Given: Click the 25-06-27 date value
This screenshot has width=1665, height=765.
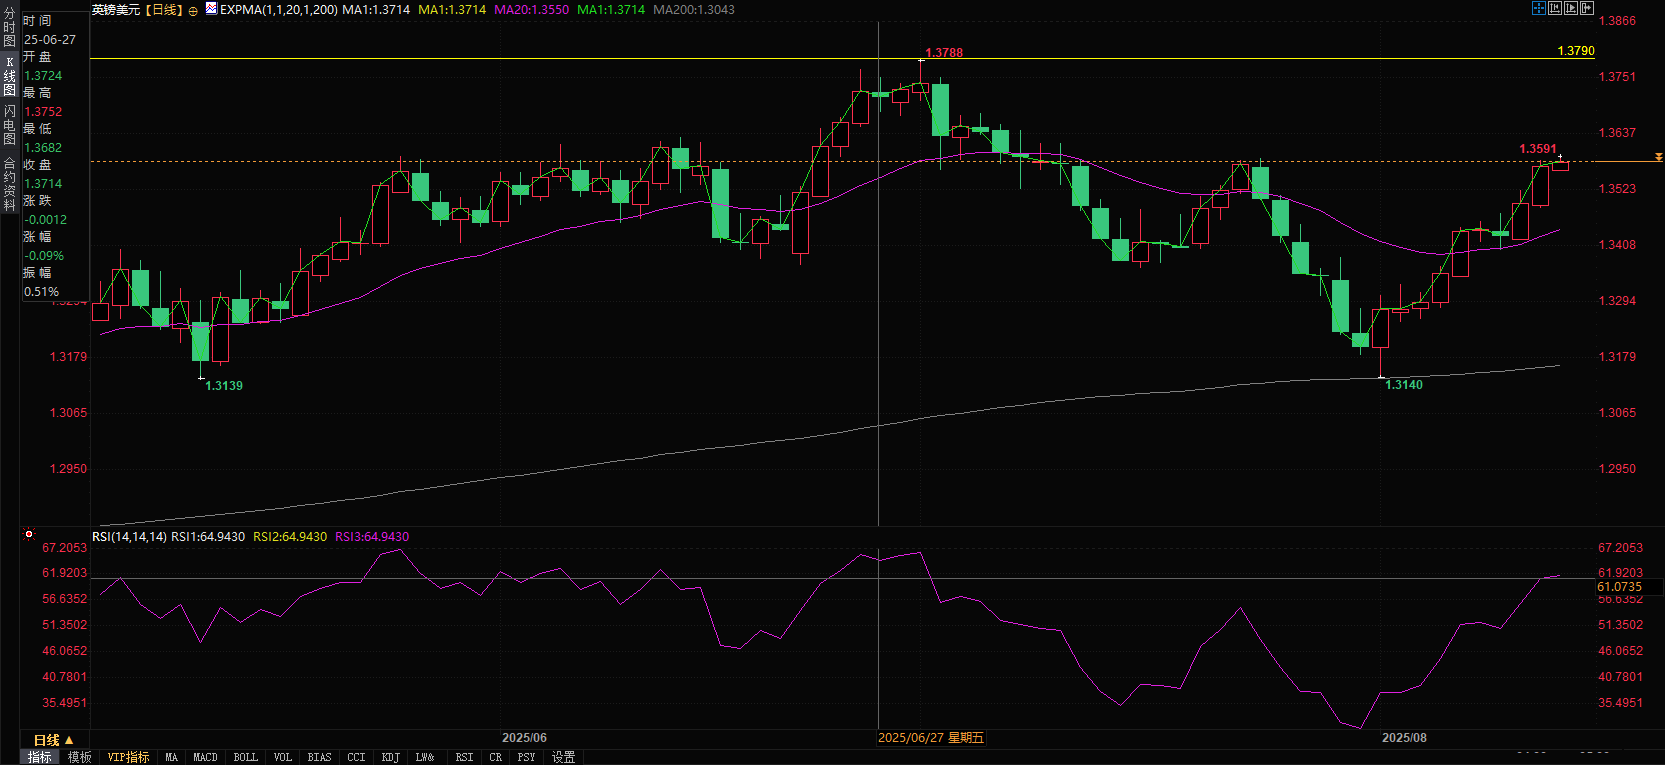Looking at the screenshot, I should pyautogui.click(x=50, y=40).
